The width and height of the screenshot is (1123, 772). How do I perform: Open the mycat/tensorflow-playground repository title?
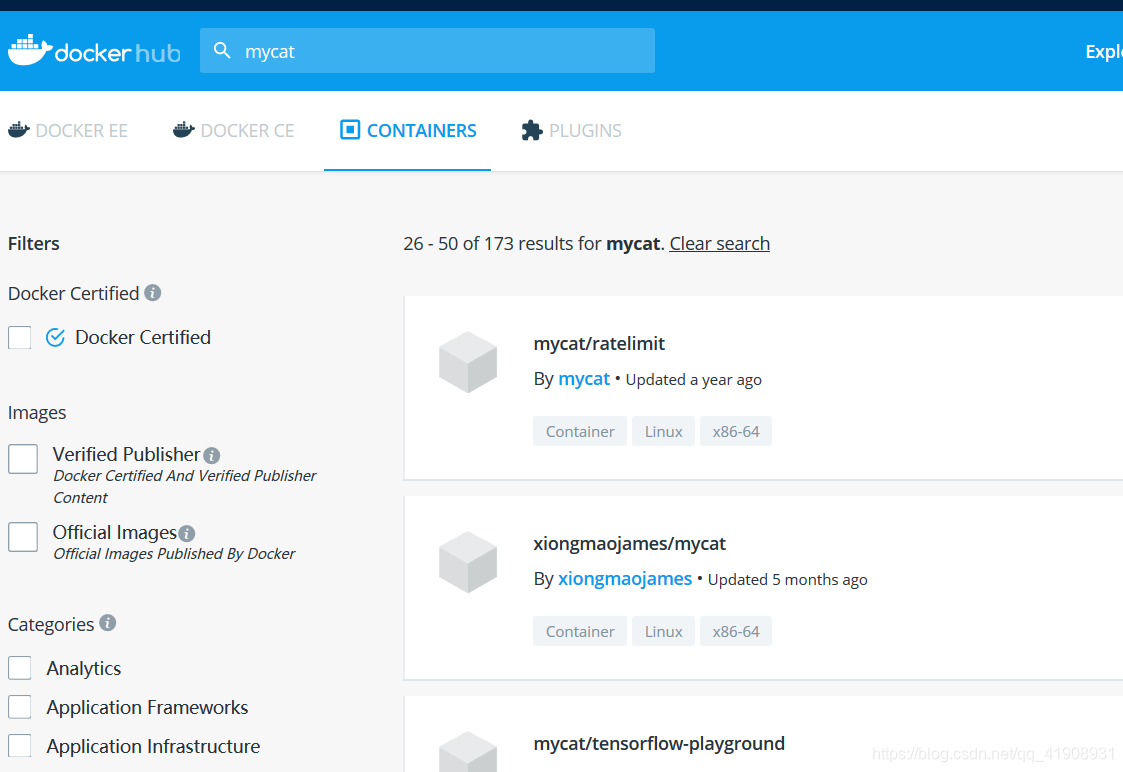(x=659, y=743)
